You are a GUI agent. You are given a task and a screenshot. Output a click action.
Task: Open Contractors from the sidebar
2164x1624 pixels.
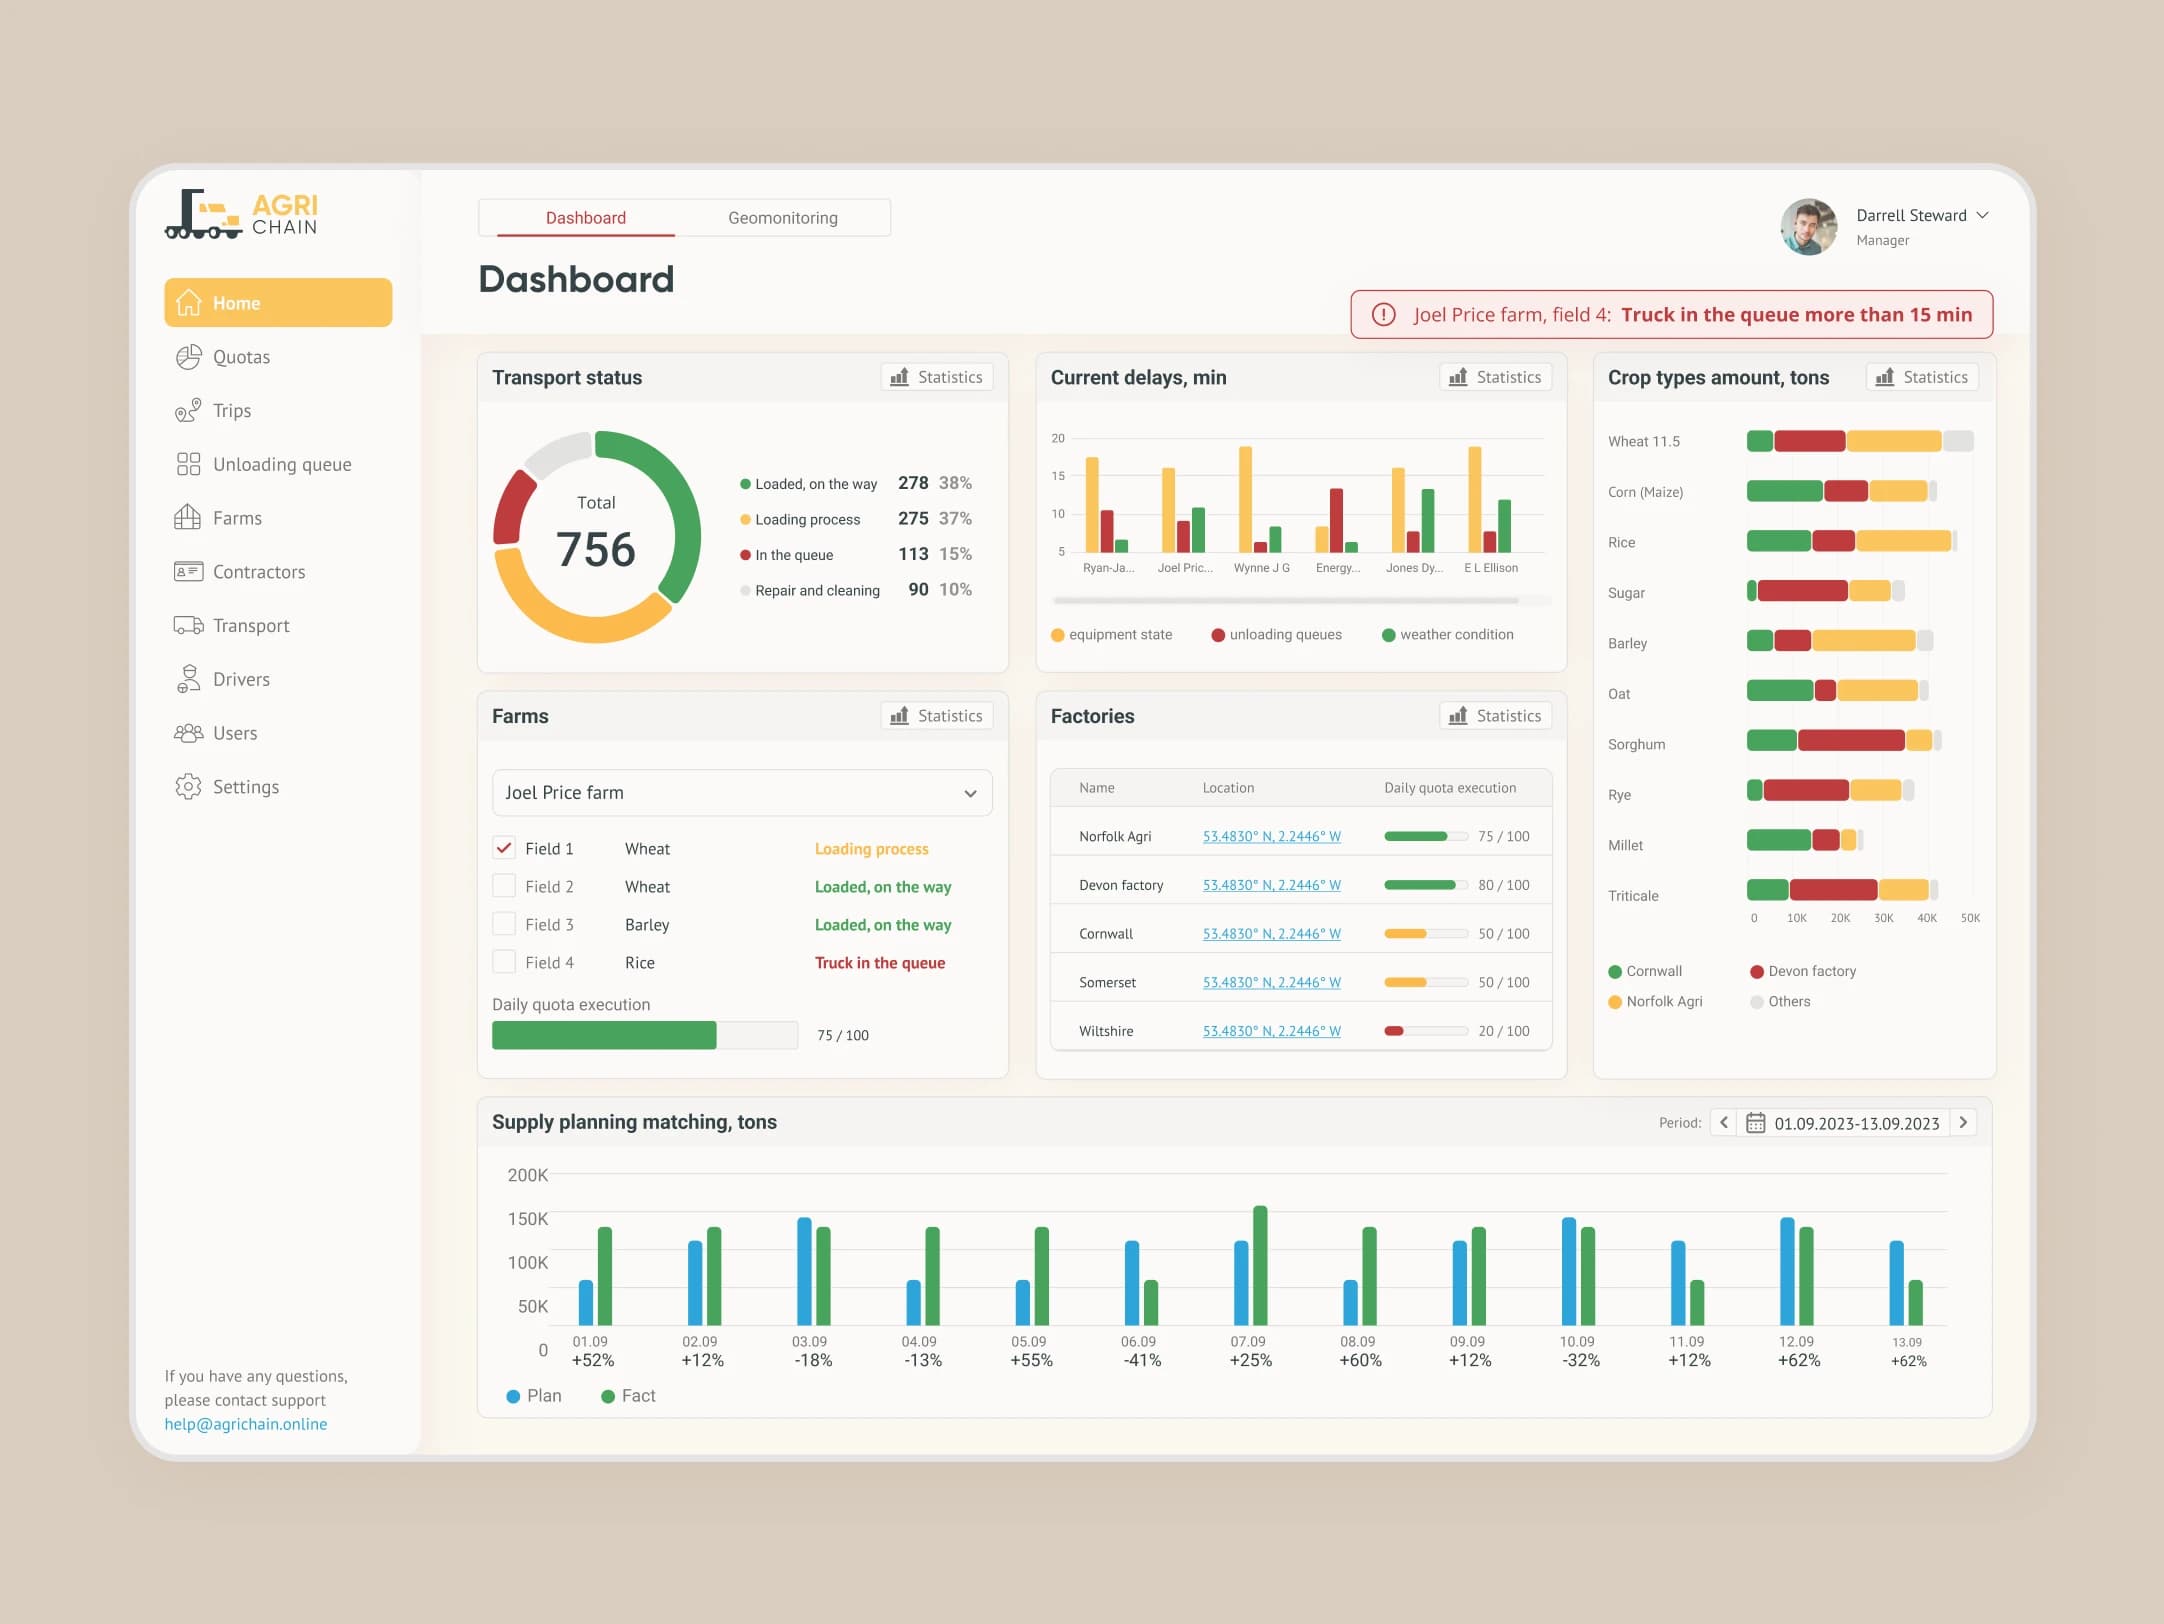pos(278,572)
